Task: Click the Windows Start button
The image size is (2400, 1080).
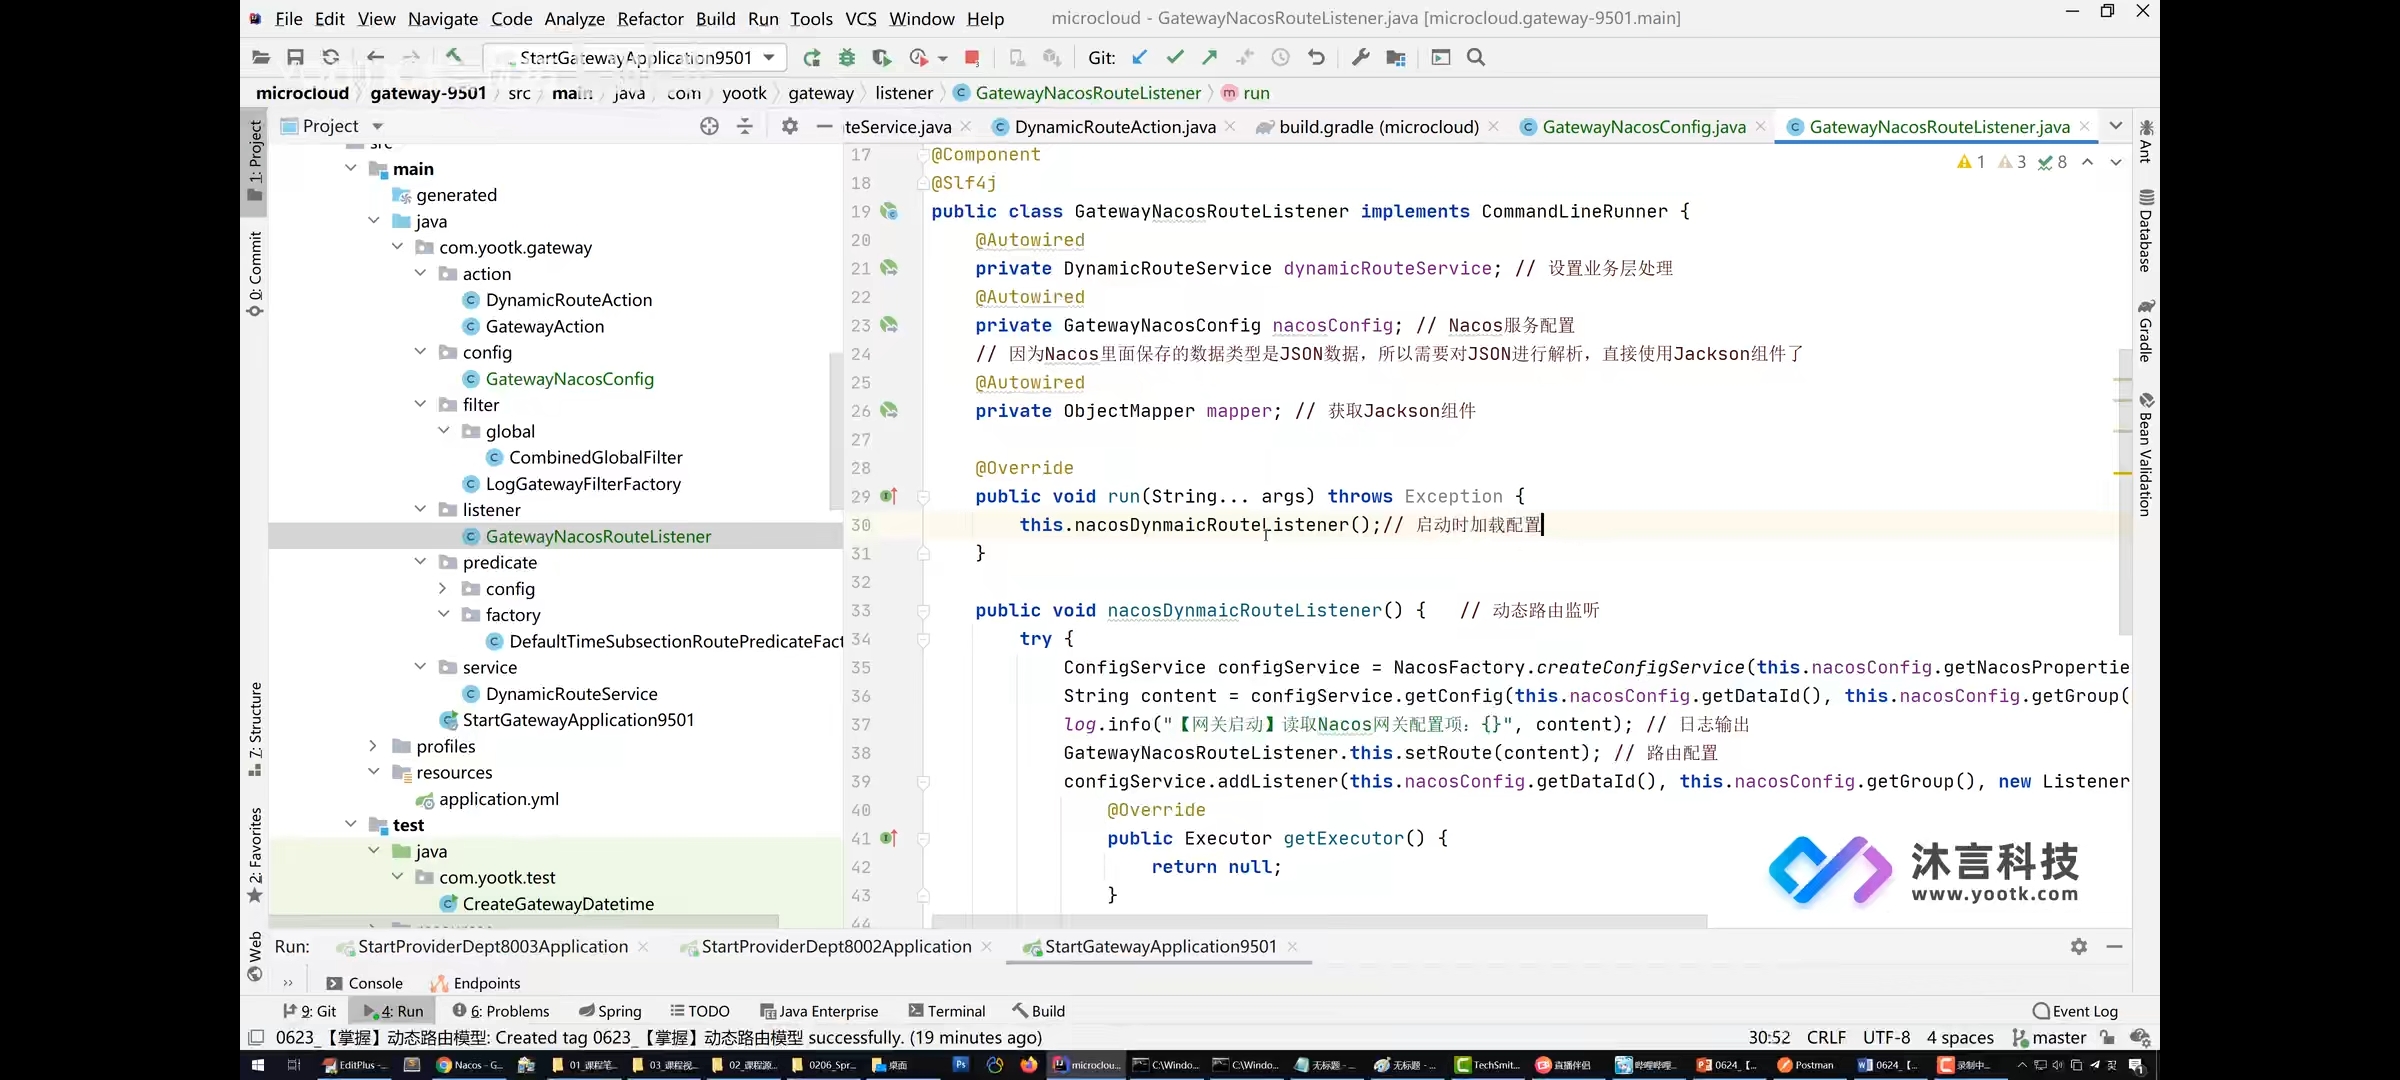Action: pyautogui.click(x=257, y=1065)
